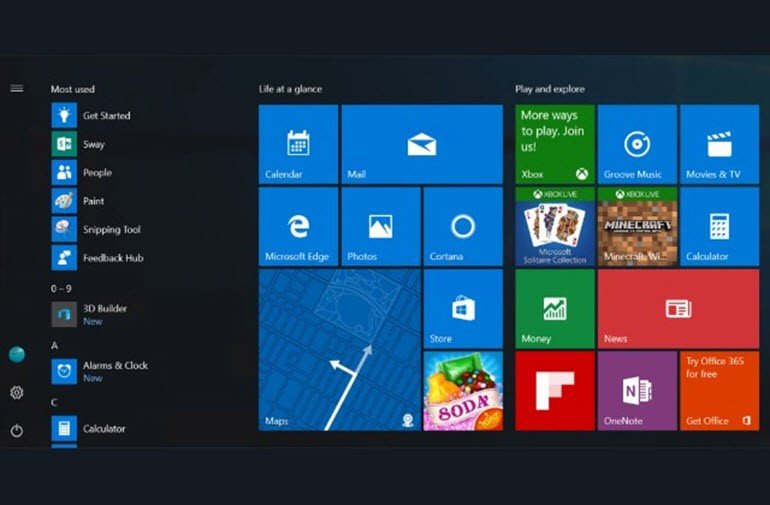This screenshot has width=770, height=505.
Task: Open Settings gear in Start sidebar
Action: (x=17, y=393)
